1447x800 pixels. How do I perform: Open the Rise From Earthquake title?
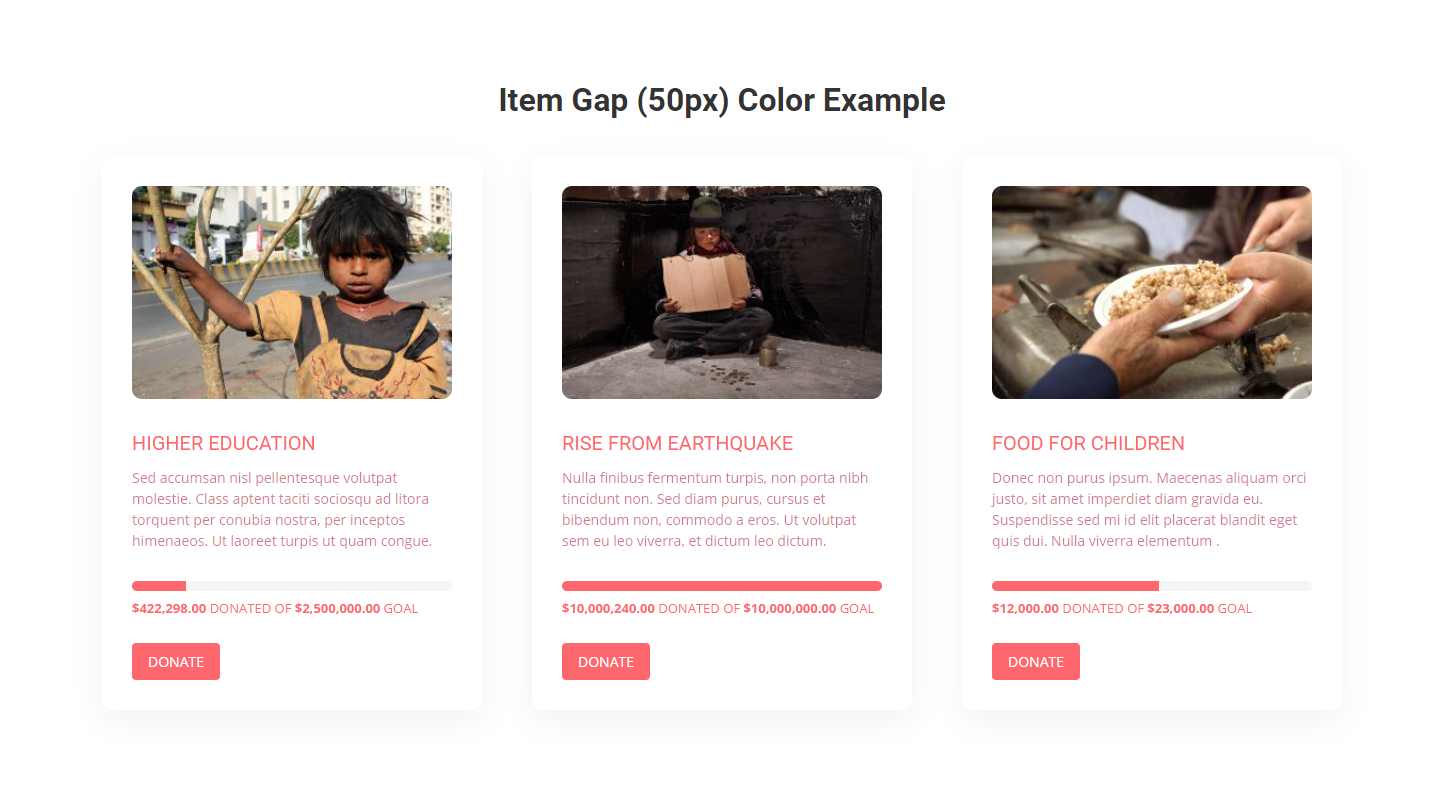(677, 443)
